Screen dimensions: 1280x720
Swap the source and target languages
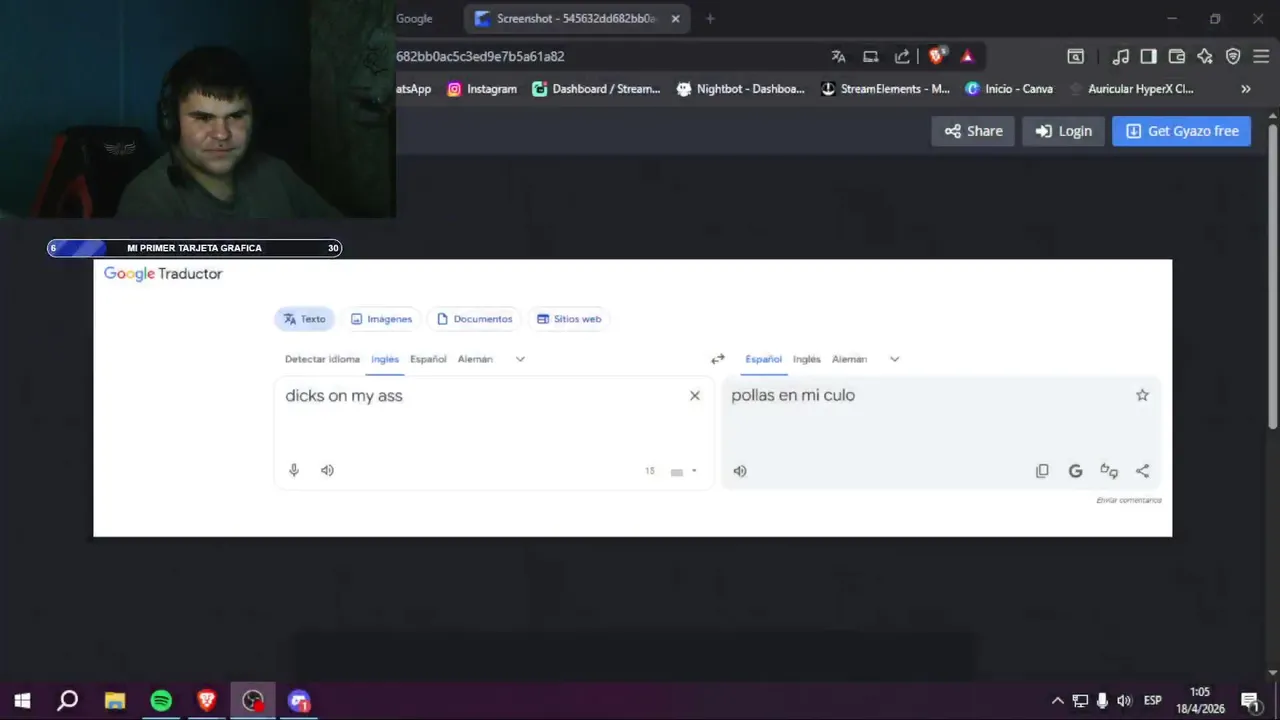click(x=717, y=359)
